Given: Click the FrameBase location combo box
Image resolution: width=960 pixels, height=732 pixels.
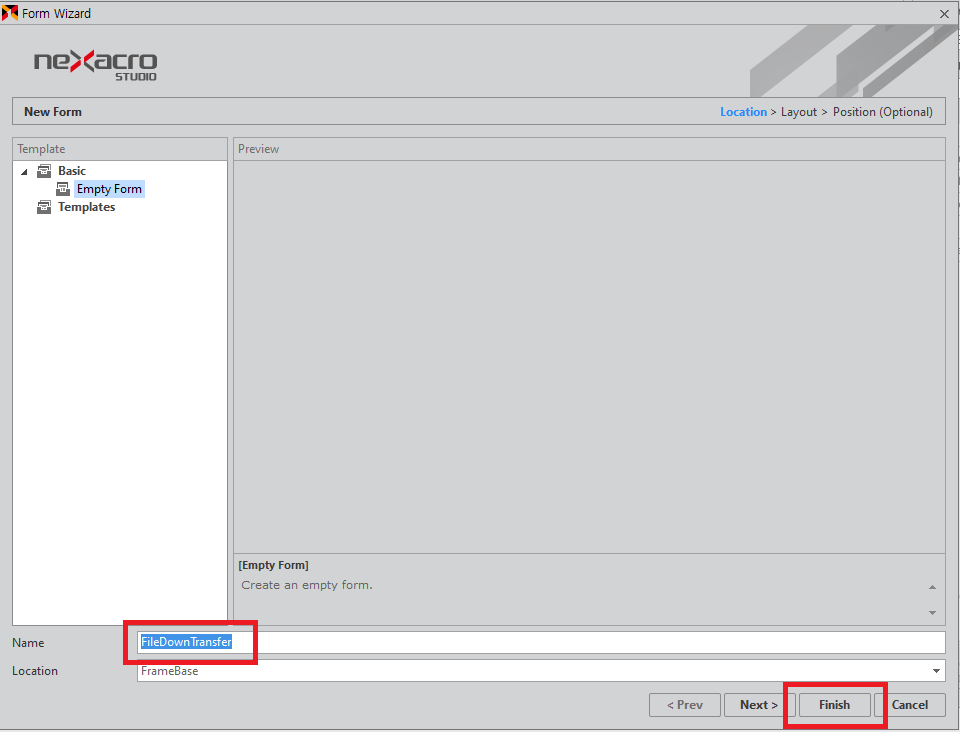Looking at the screenshot, I should tap(530, 671).
